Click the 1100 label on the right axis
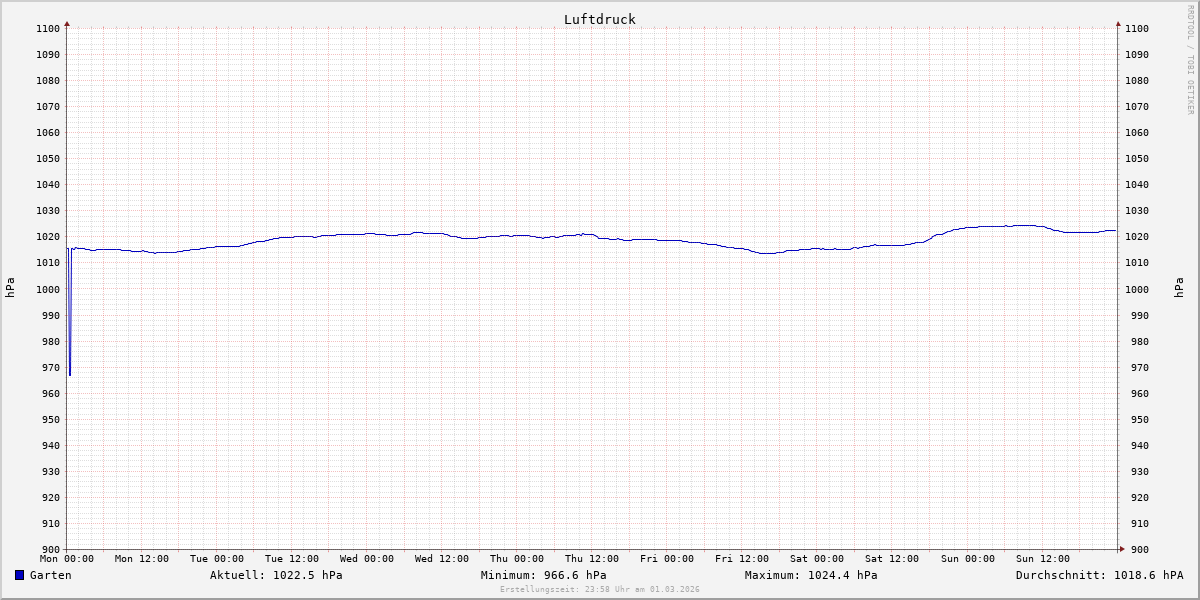 pos(1136,28)
